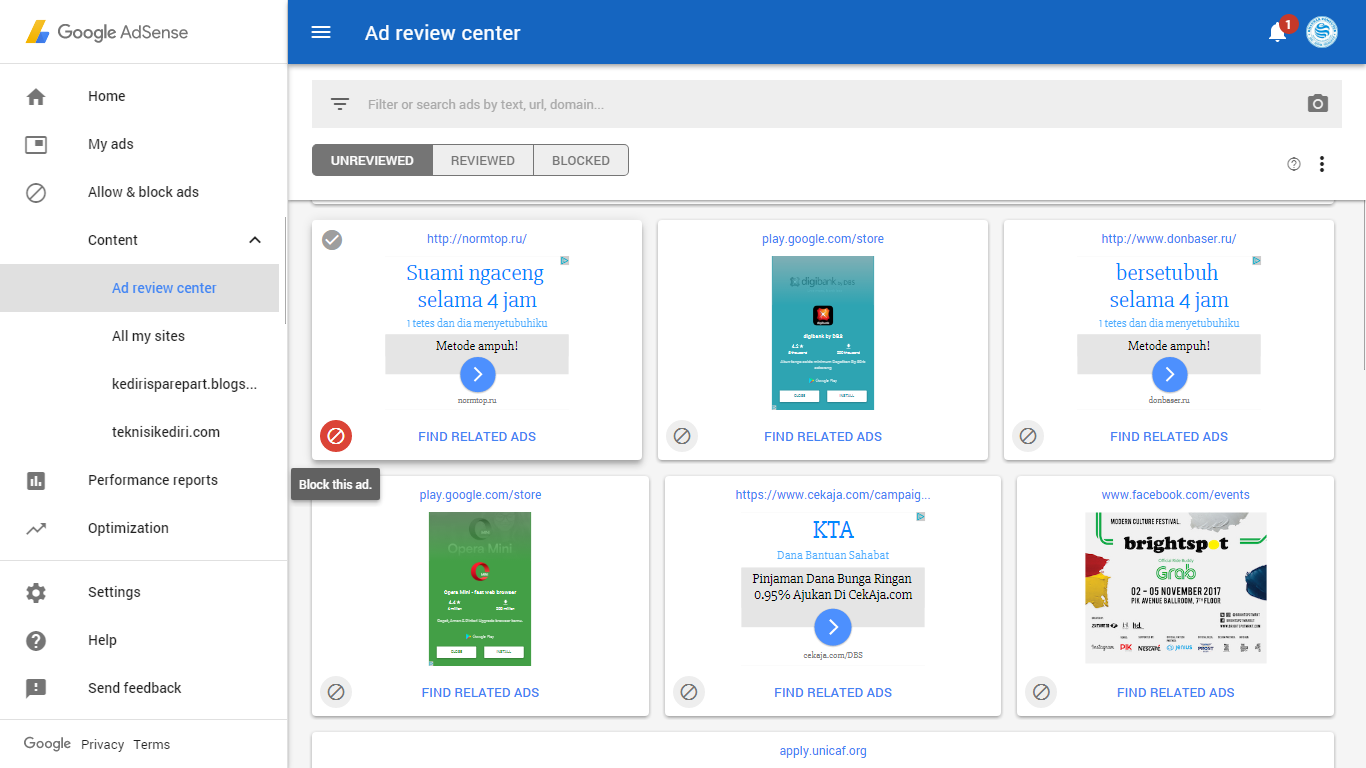The image size is (1366, 768).
Task: Click the Settings gear icon
Action: (36, 592)
